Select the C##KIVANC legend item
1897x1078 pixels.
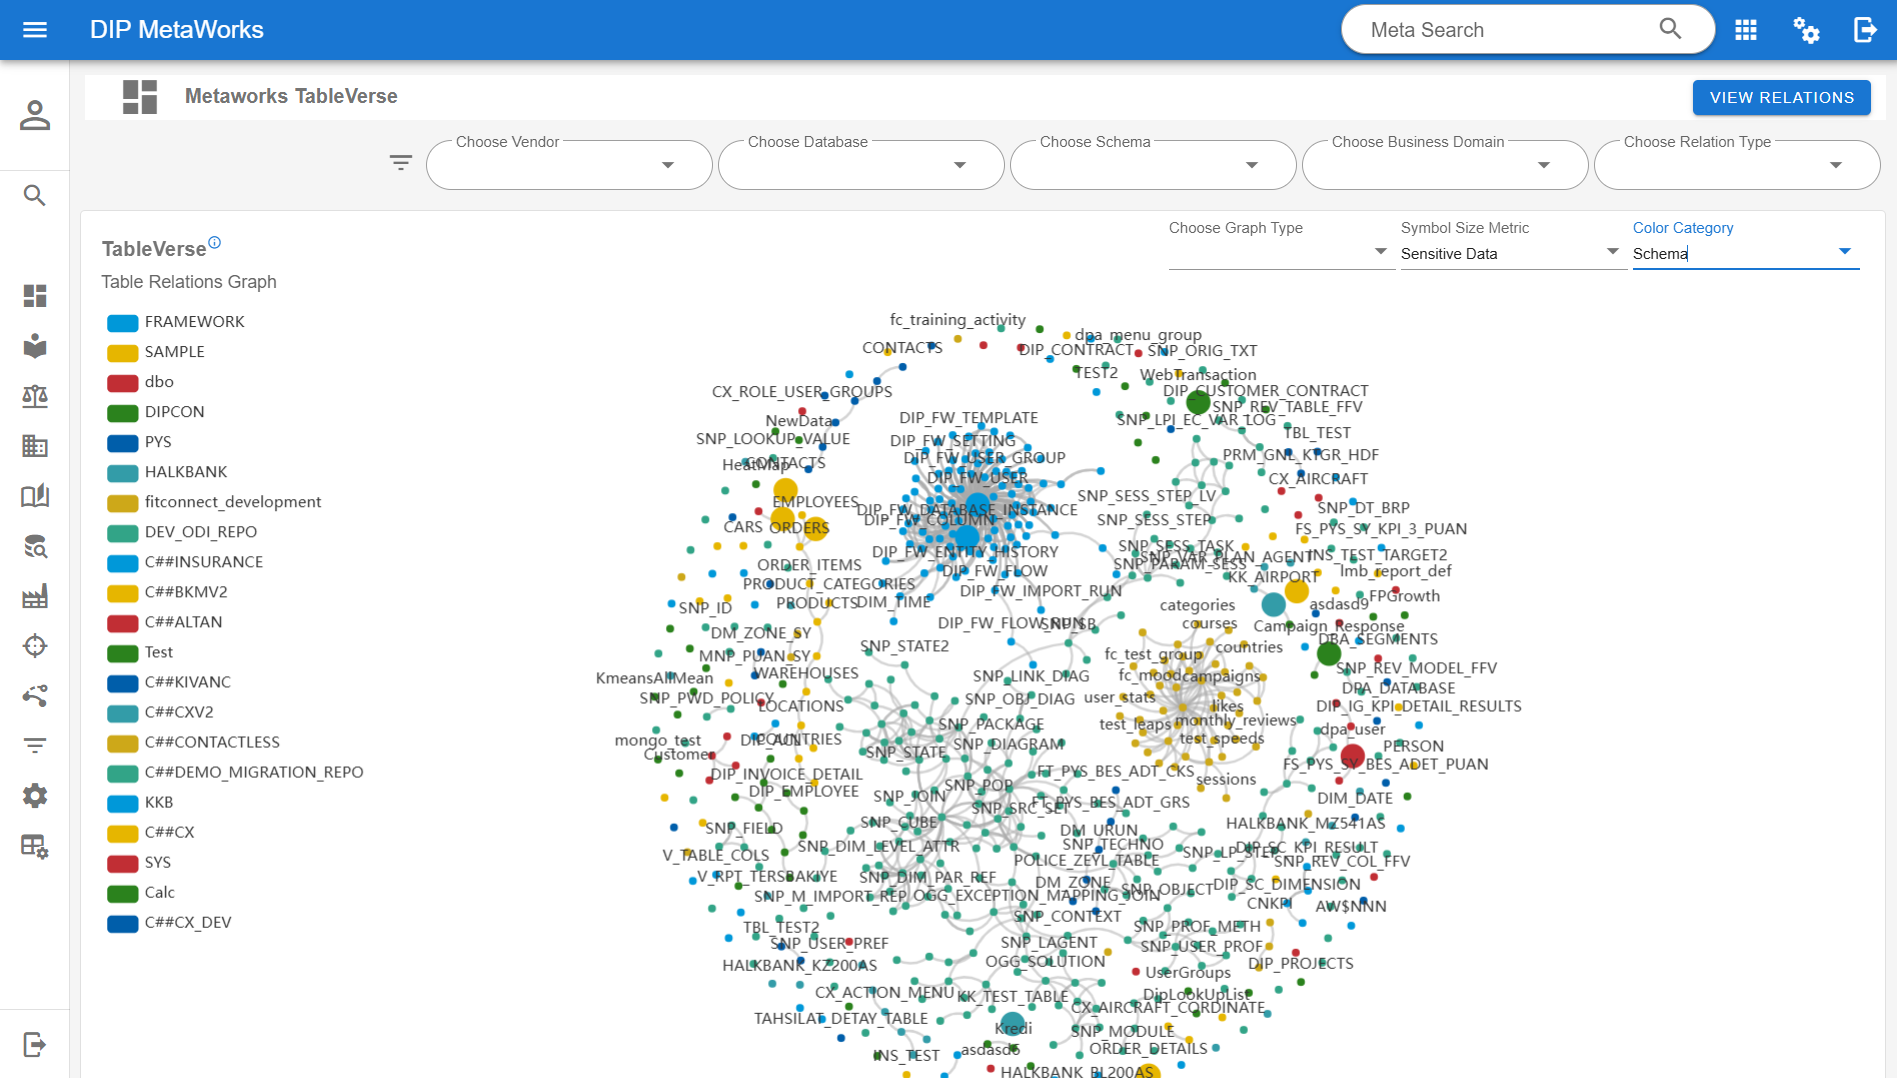[x=169, y=682]
